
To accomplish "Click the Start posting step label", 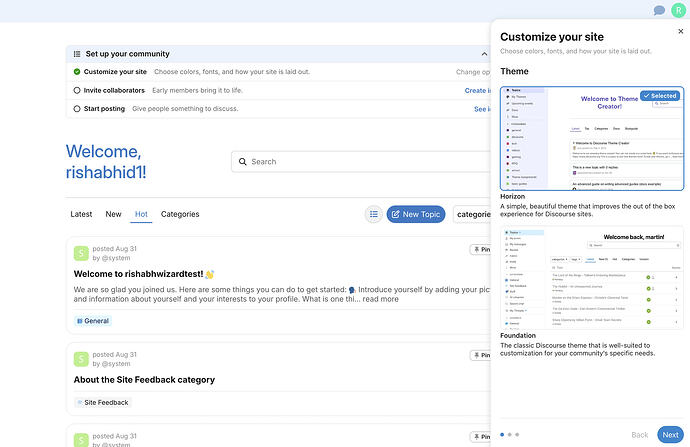I will (x=104, y=109).
